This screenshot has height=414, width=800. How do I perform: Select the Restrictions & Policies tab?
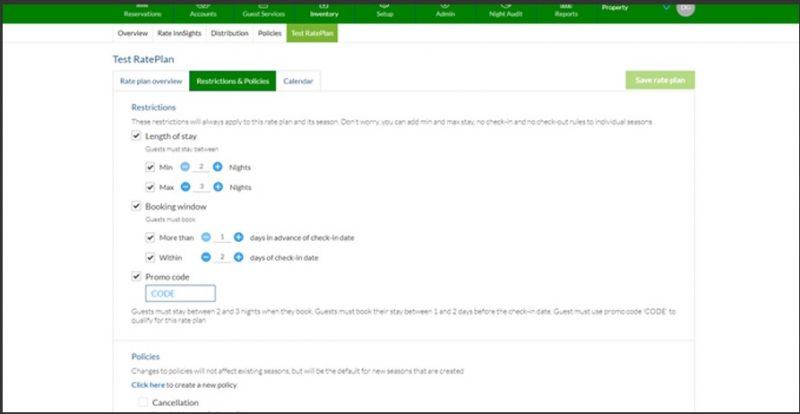coord(233,81)
